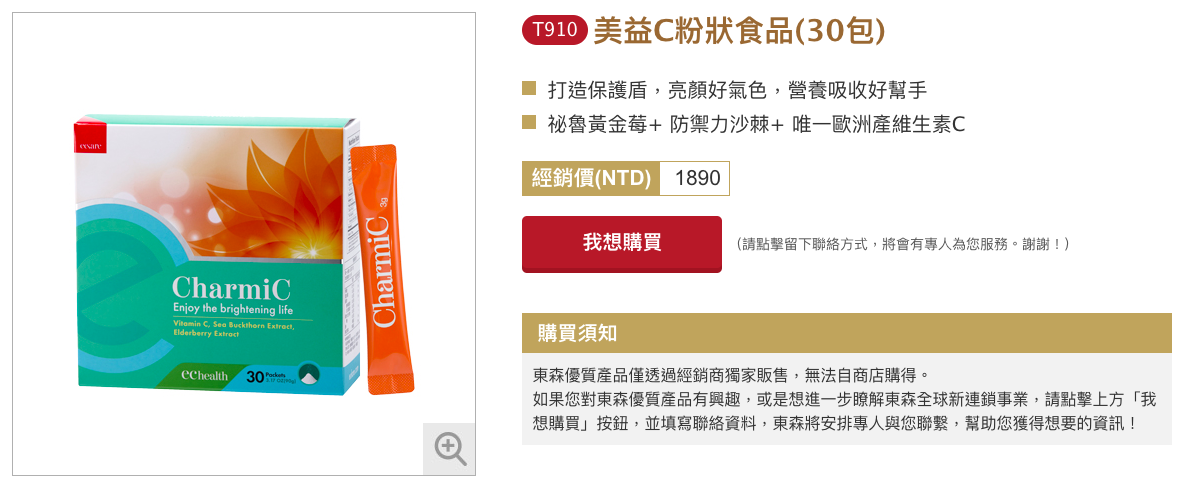
Task: Click the Enjoy the brightening life tagline
Action: (232, 310)
